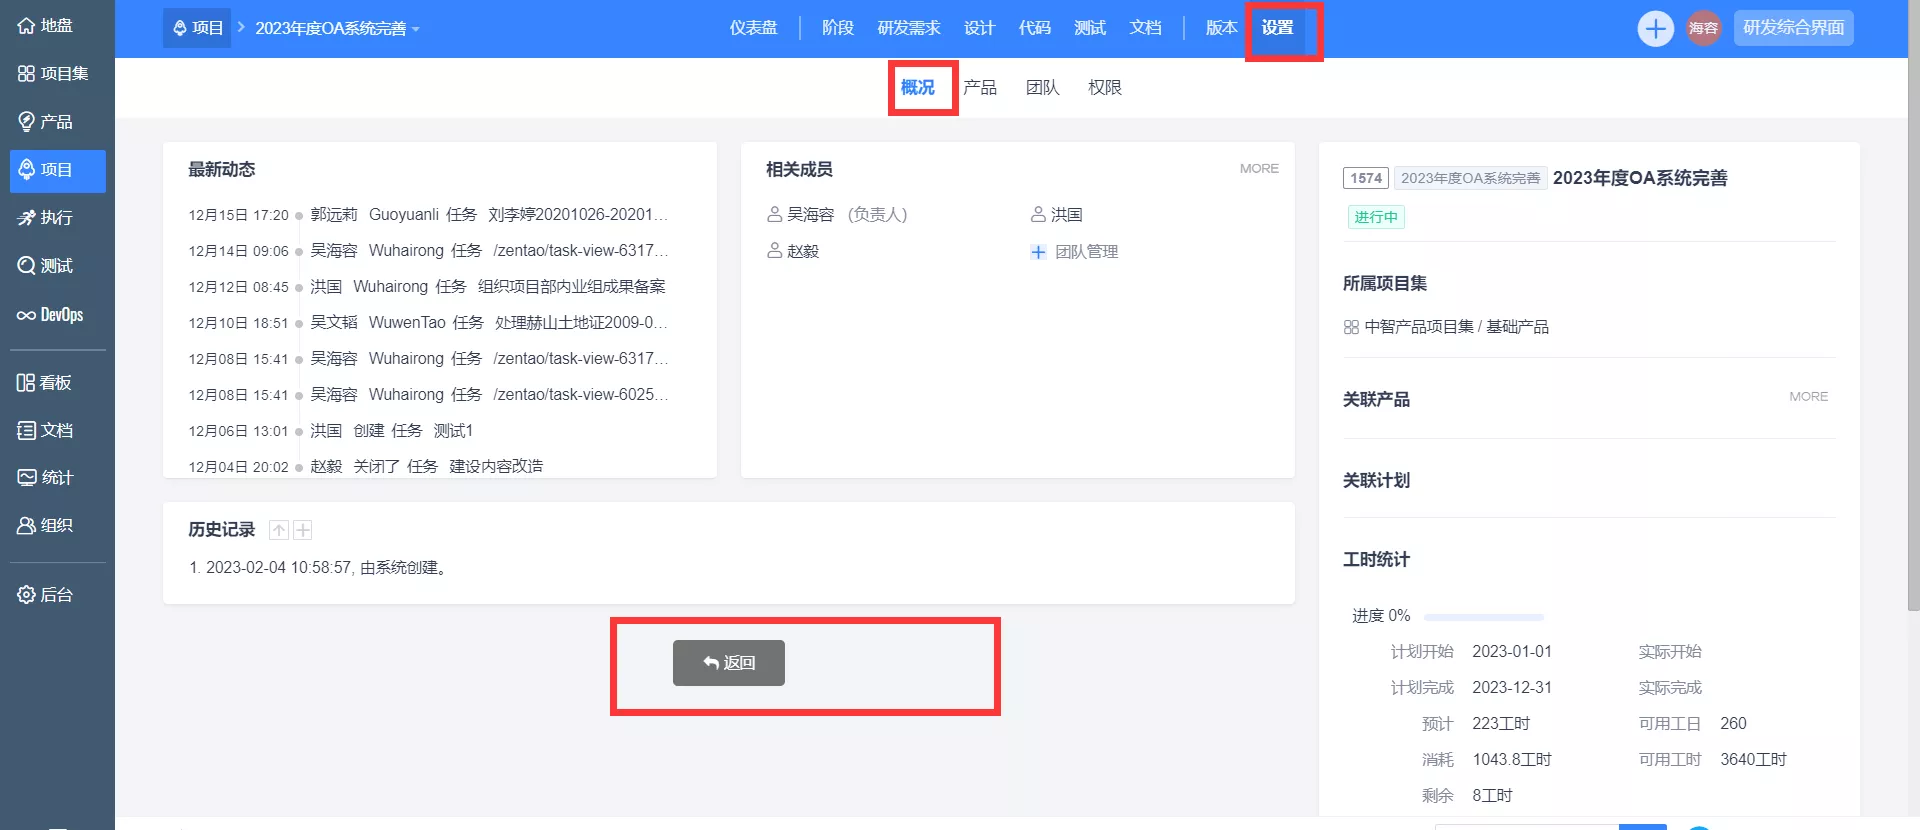
Task: Expand history records with the plus icon
Action: pyautogui.click(x=303, y=530)
